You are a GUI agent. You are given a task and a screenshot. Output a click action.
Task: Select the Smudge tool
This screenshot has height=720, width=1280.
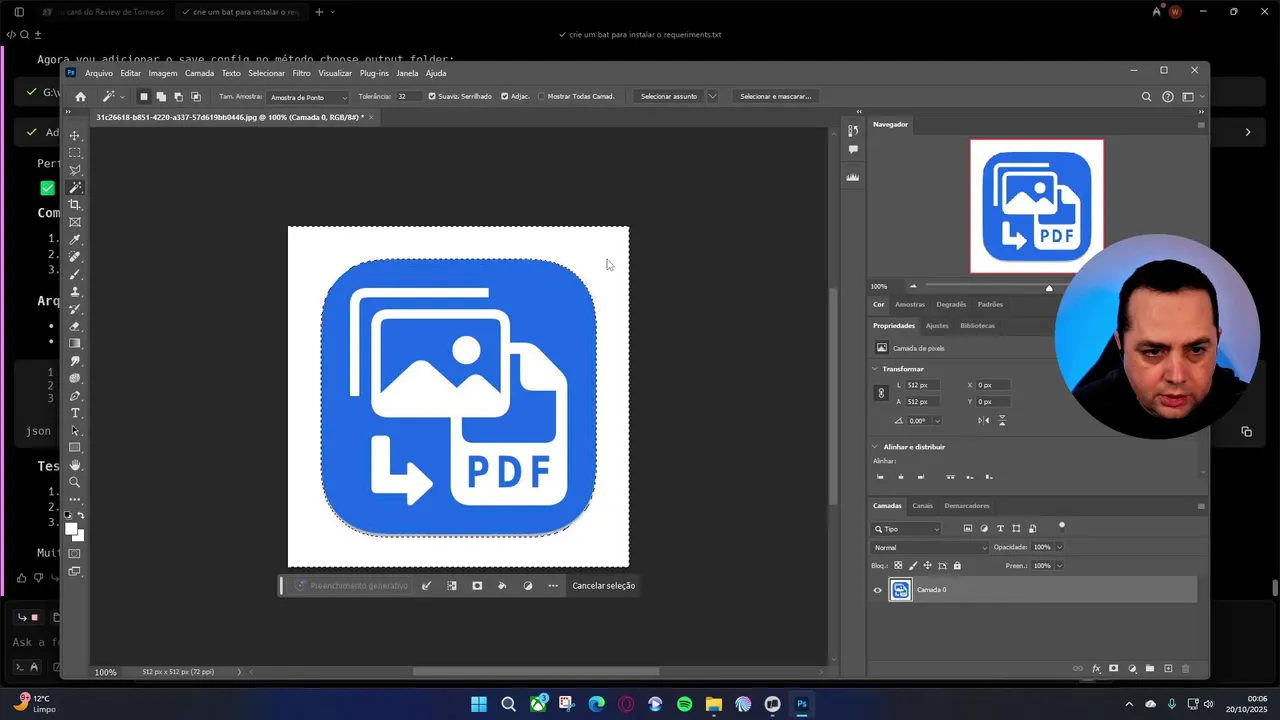[x=75, y=361]
